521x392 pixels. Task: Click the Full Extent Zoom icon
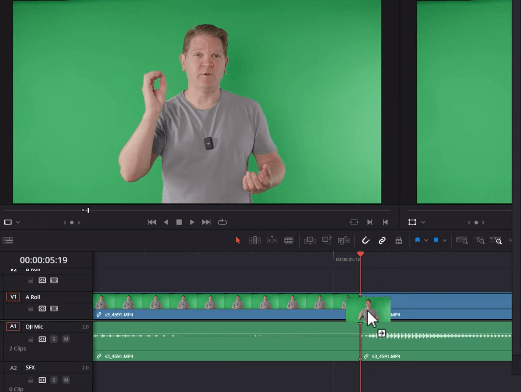tap(462, 240)
